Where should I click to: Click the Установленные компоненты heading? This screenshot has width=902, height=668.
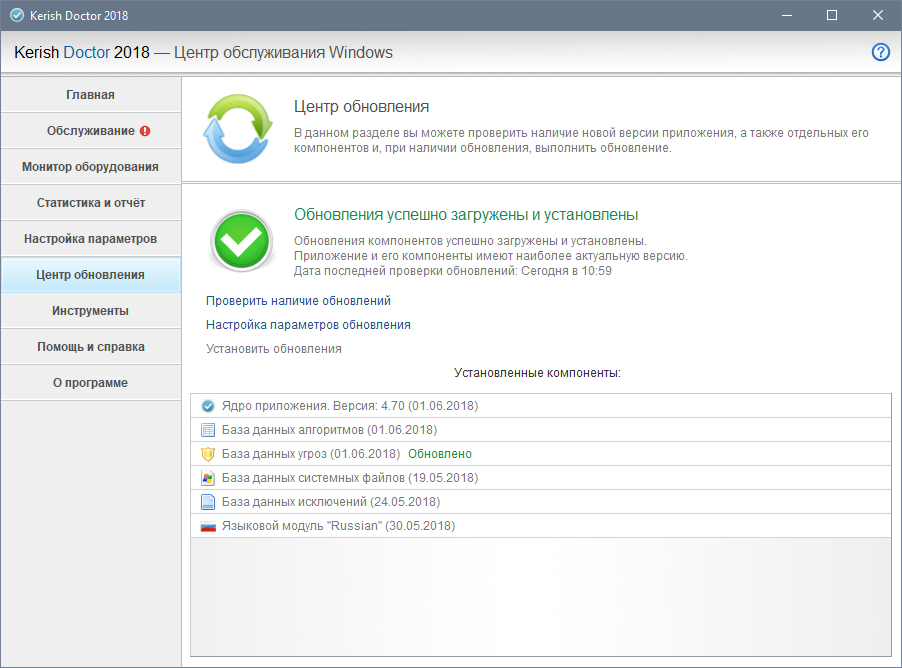coord(537,373)
